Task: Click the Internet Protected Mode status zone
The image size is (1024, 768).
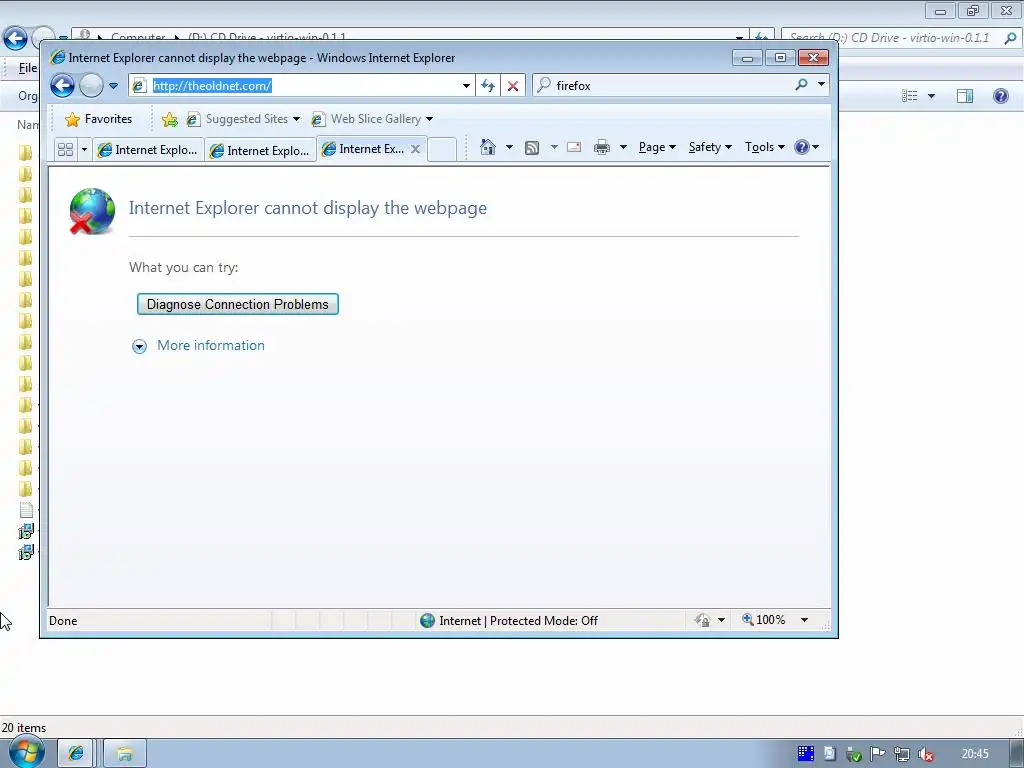Action: 509,620
